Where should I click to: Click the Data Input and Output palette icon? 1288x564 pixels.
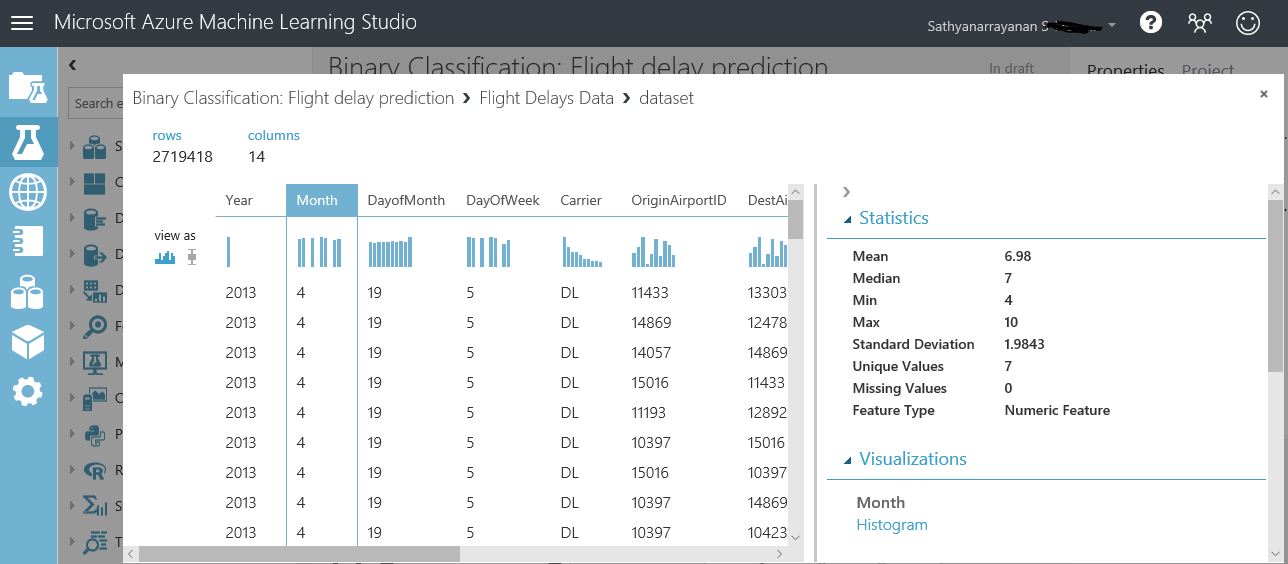pyautogui.click(x=95, y=255)
